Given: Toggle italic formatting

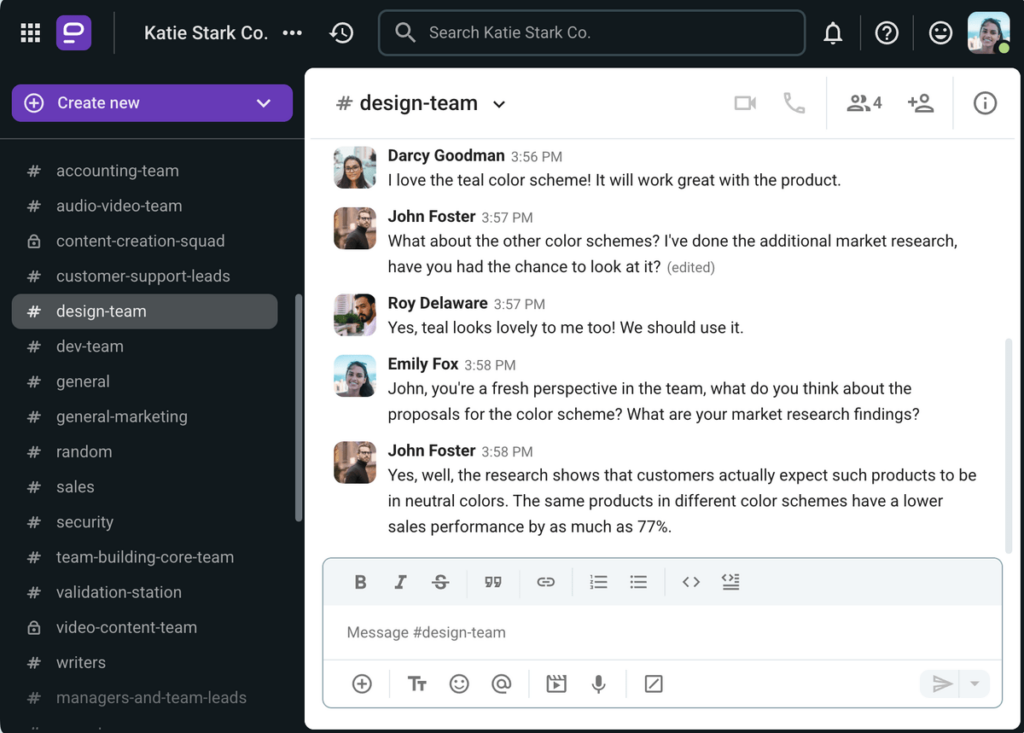Looking at the screenshot, I should (x=400, y=582).
